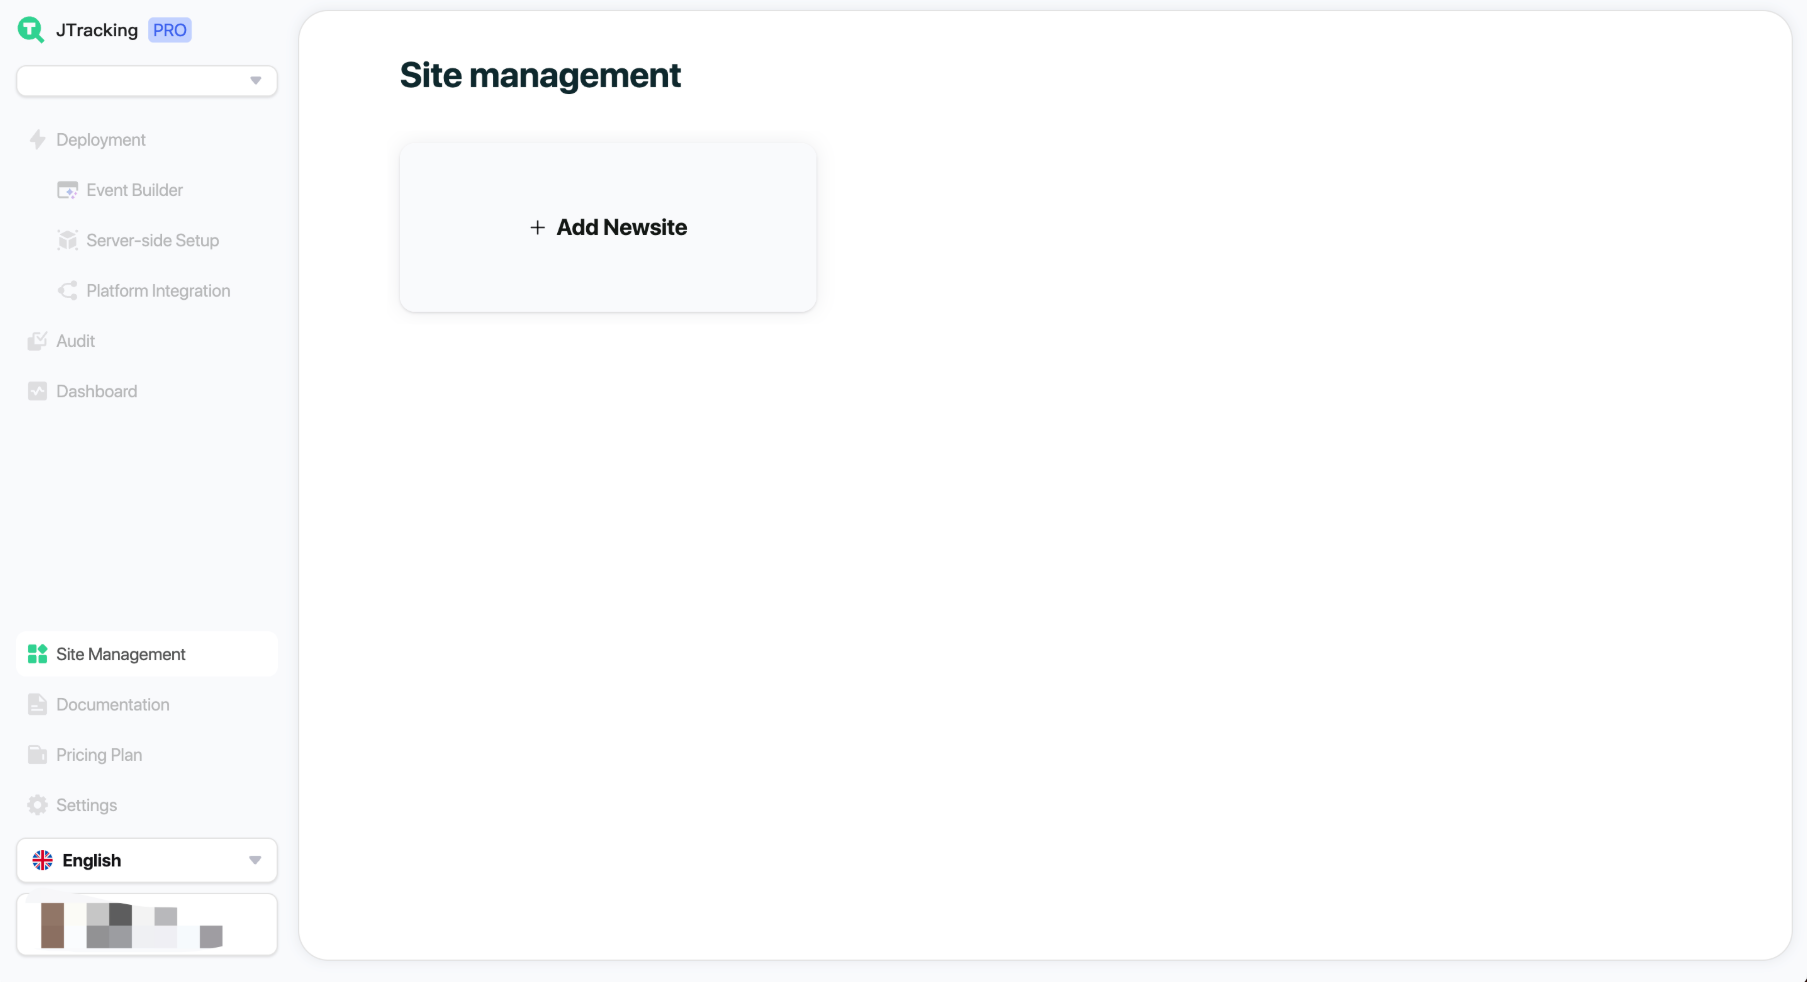
Task: Click the plus sign on Add Newsite
Action: [x=537, y=228]
